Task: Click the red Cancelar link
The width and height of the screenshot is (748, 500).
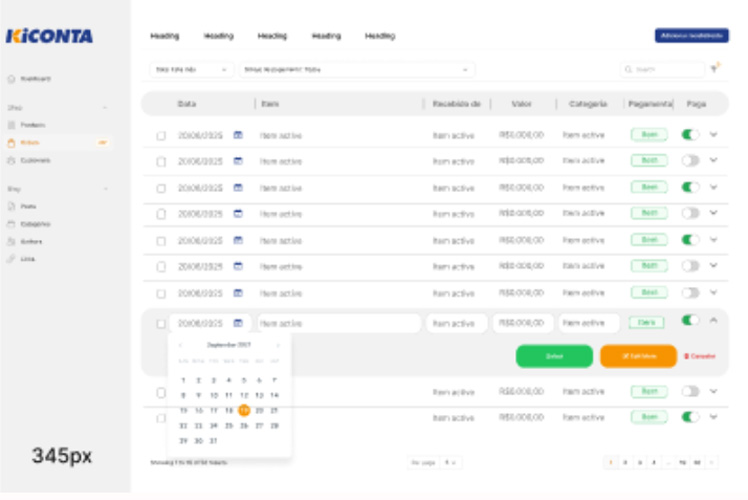Action: (x=700, y=356)
